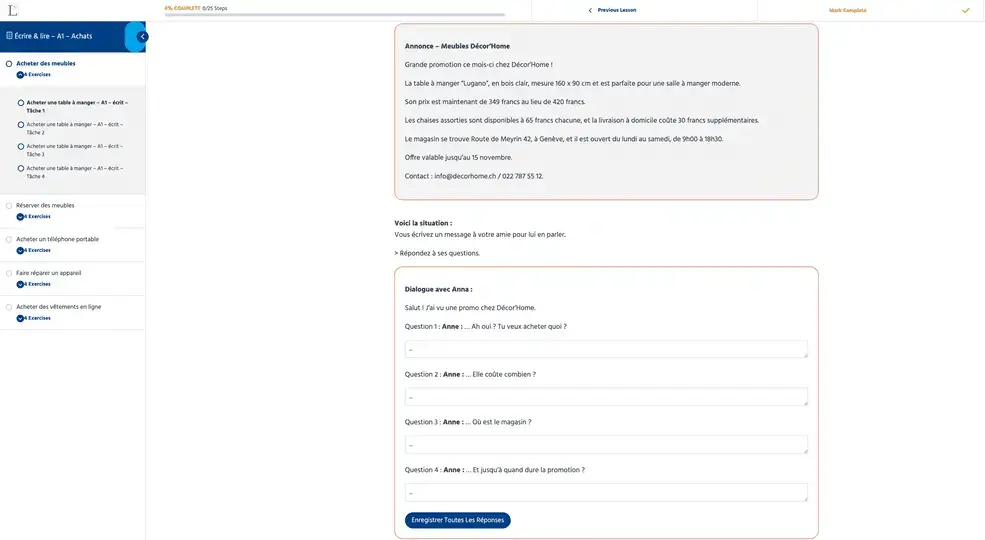
Task: Click the Previous Lesson left arrow icon
Action: point(590,10)
